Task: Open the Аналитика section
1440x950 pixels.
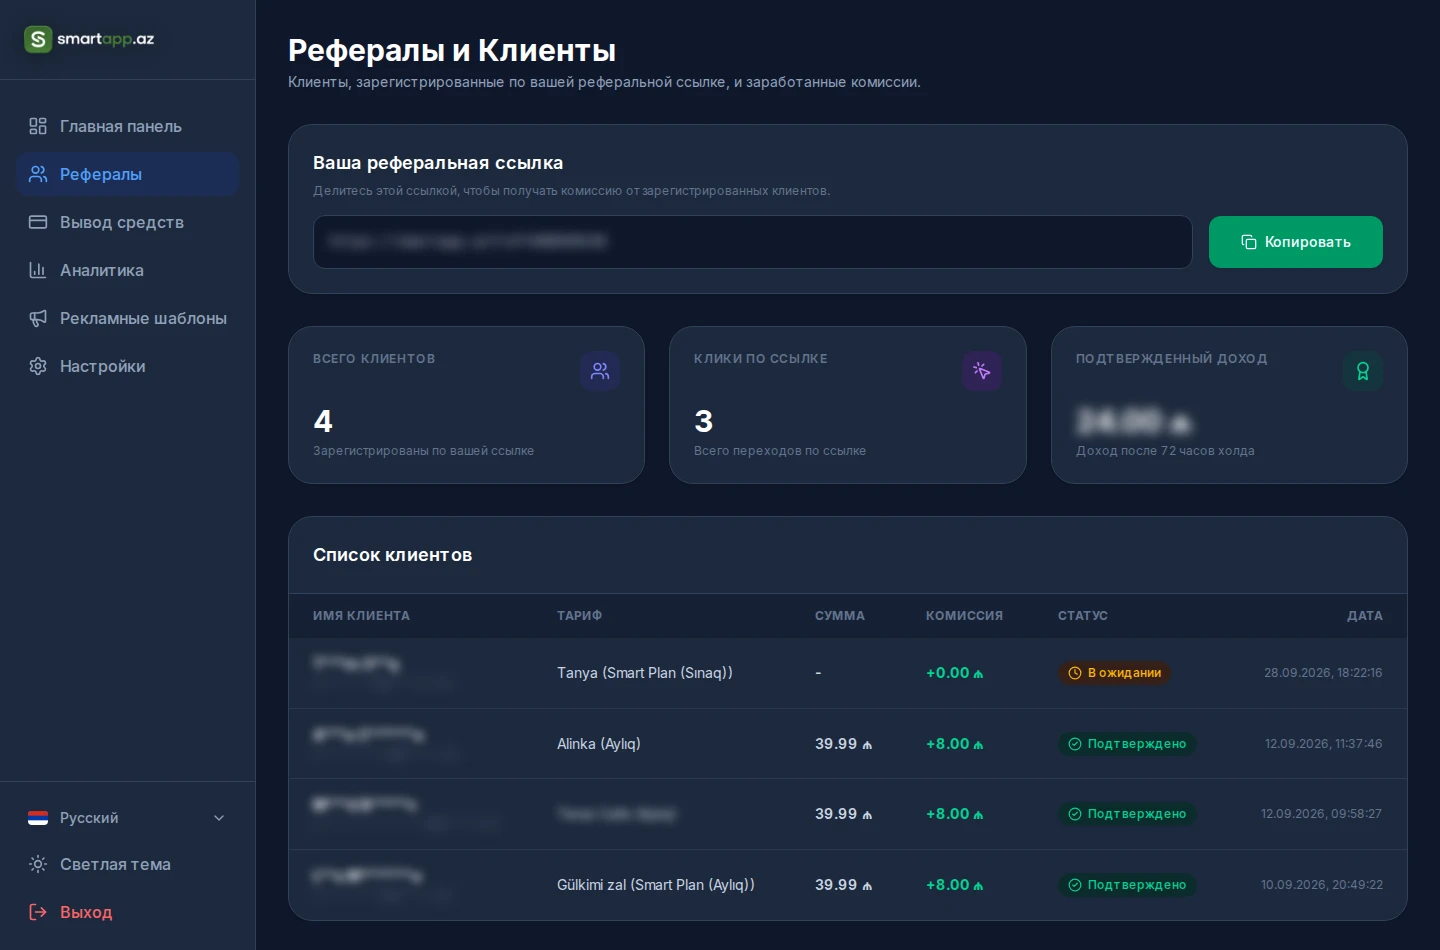Action: 128,270
